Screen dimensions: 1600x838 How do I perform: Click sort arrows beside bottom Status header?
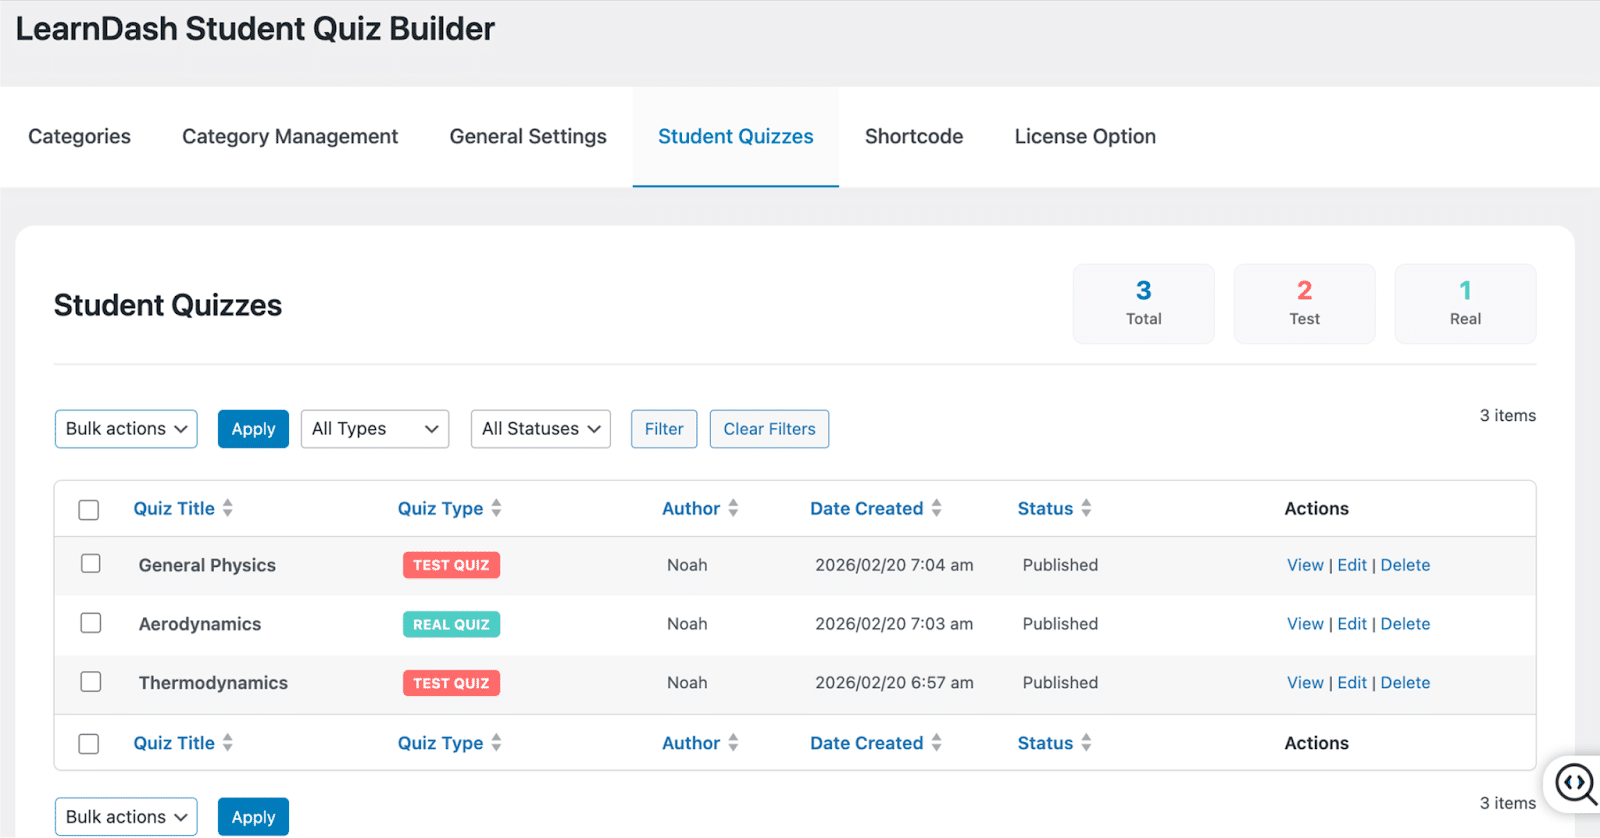[x=1086, y=743]
